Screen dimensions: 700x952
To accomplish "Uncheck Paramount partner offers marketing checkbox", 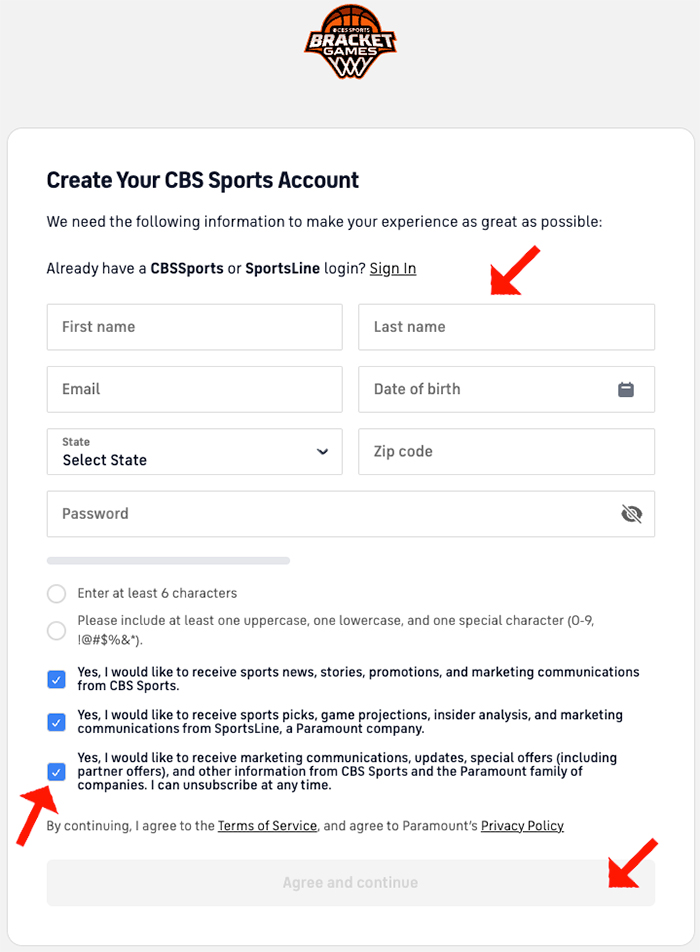I will click(56, 771).
